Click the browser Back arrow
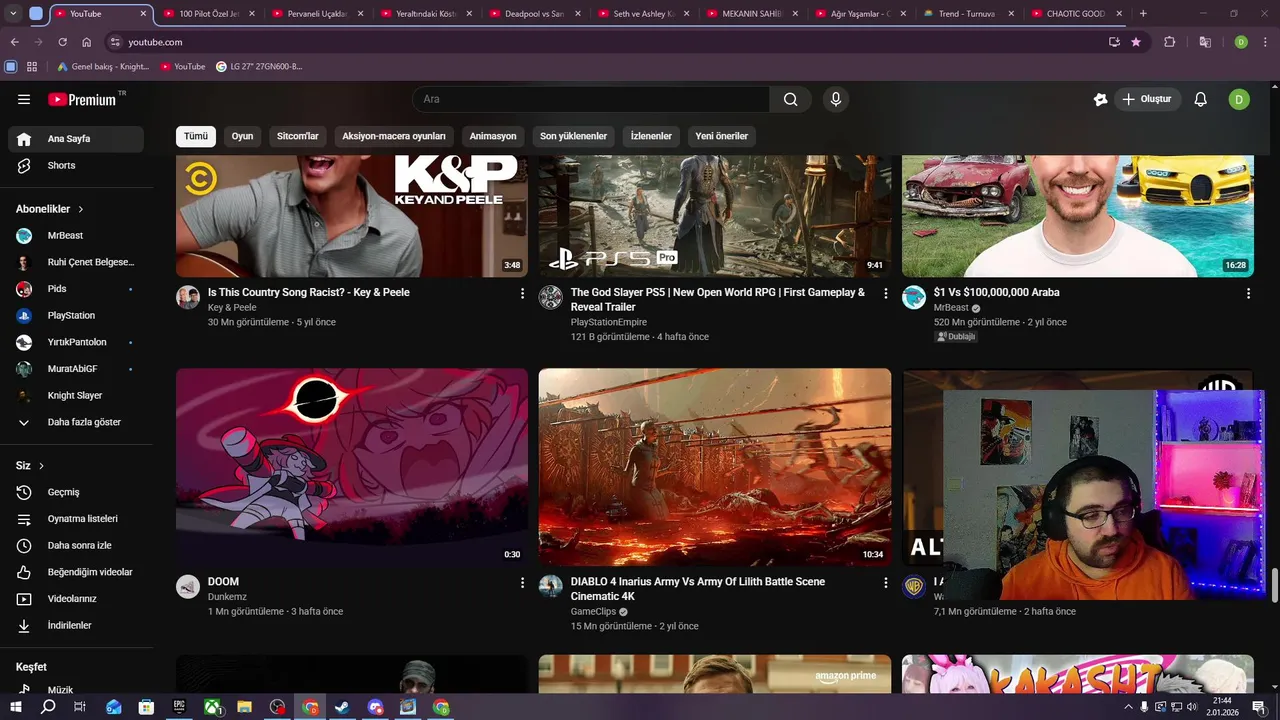Screen dimensions: 1280x720 (14, 42)
